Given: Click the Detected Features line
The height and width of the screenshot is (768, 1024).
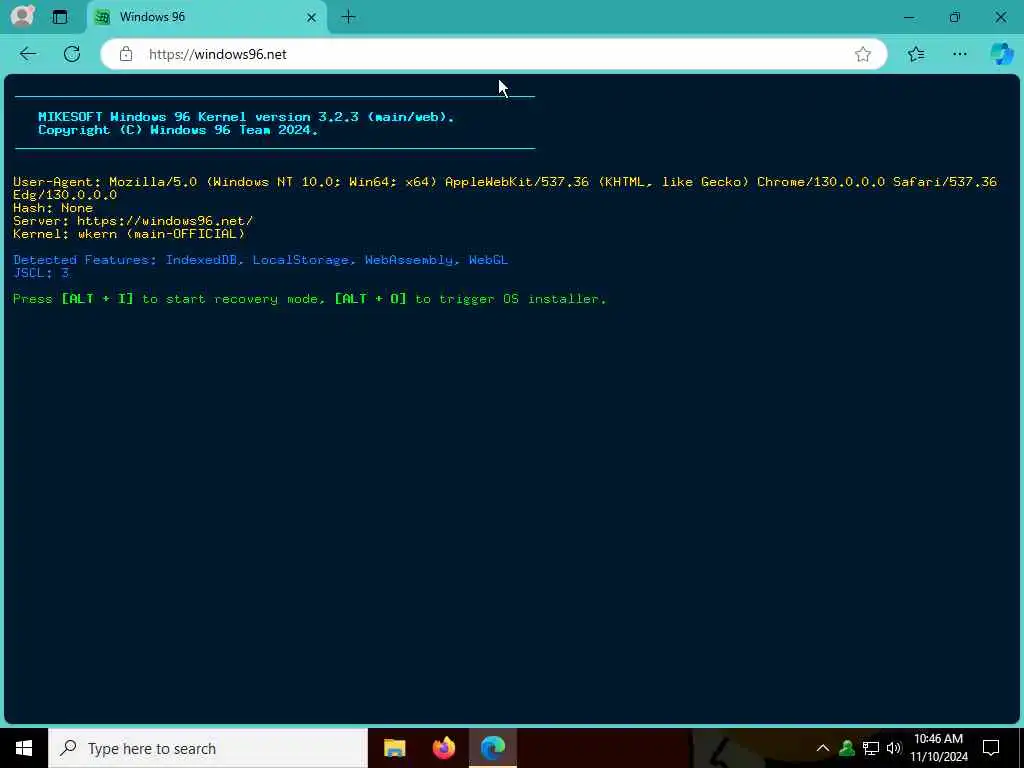Looking at the screenshot, I should point(261,260).
